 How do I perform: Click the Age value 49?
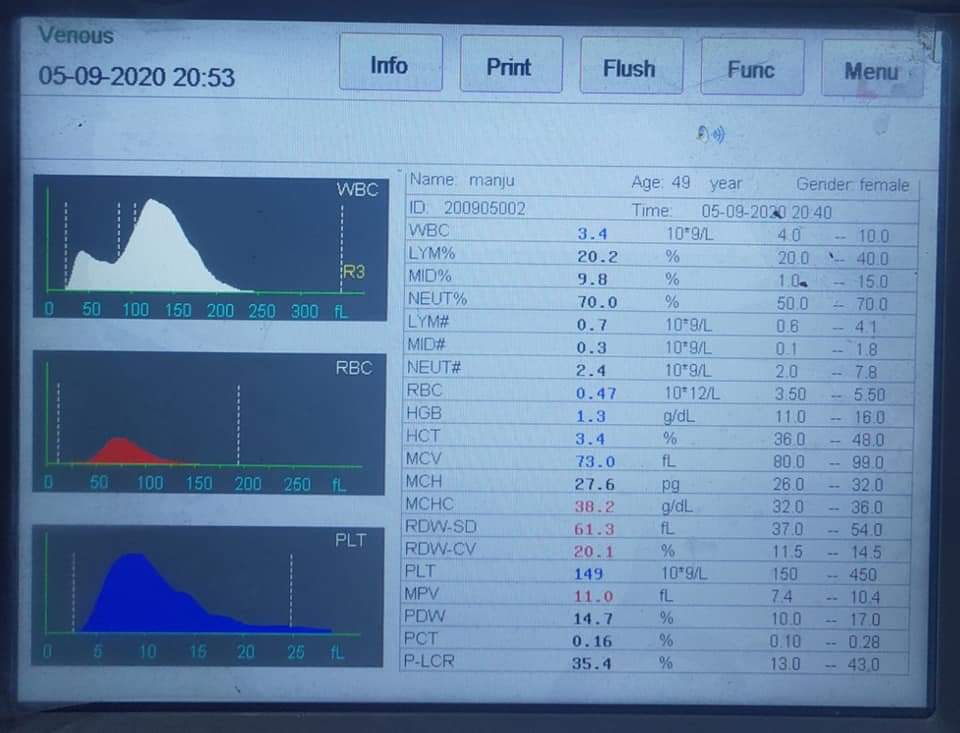tap(681, 182)
